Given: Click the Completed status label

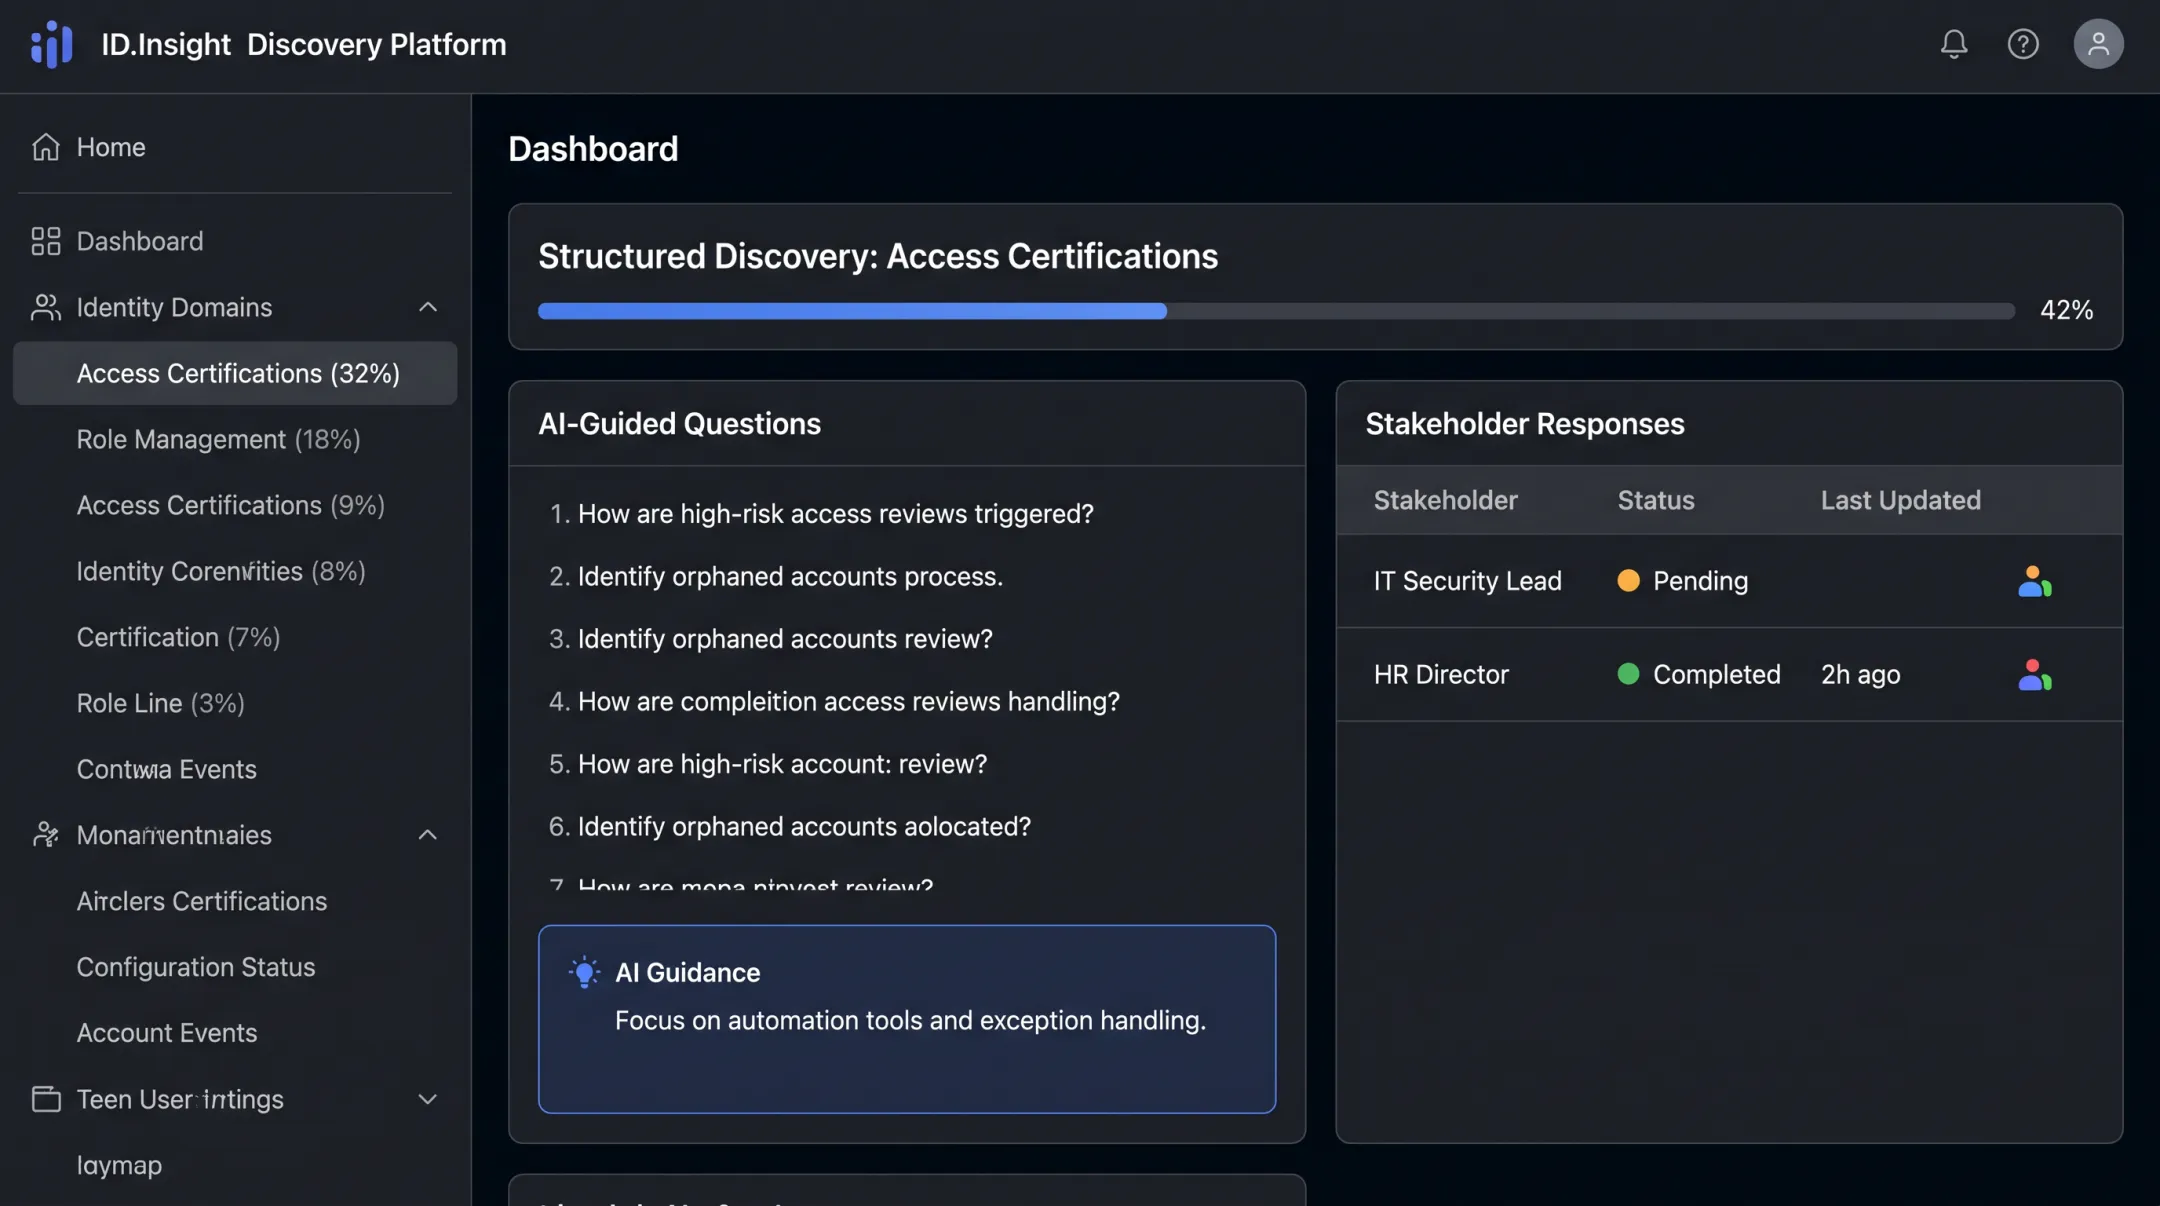Looking at the screenshot, I should 1716,674.
